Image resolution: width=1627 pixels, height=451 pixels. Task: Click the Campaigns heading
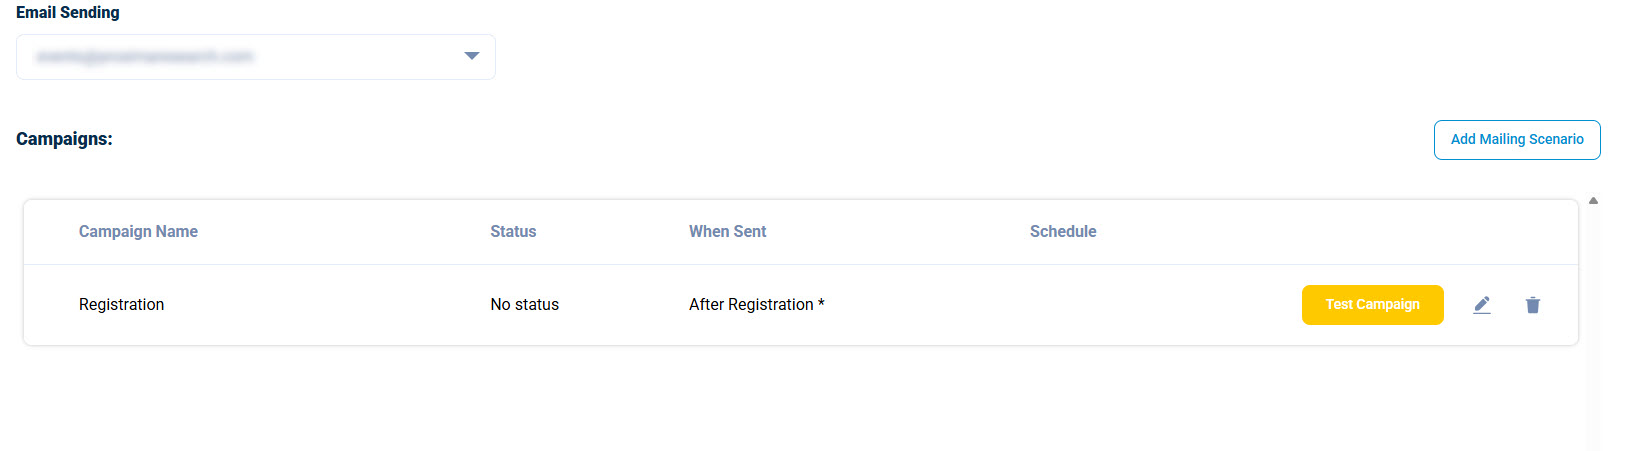(64, 139)
